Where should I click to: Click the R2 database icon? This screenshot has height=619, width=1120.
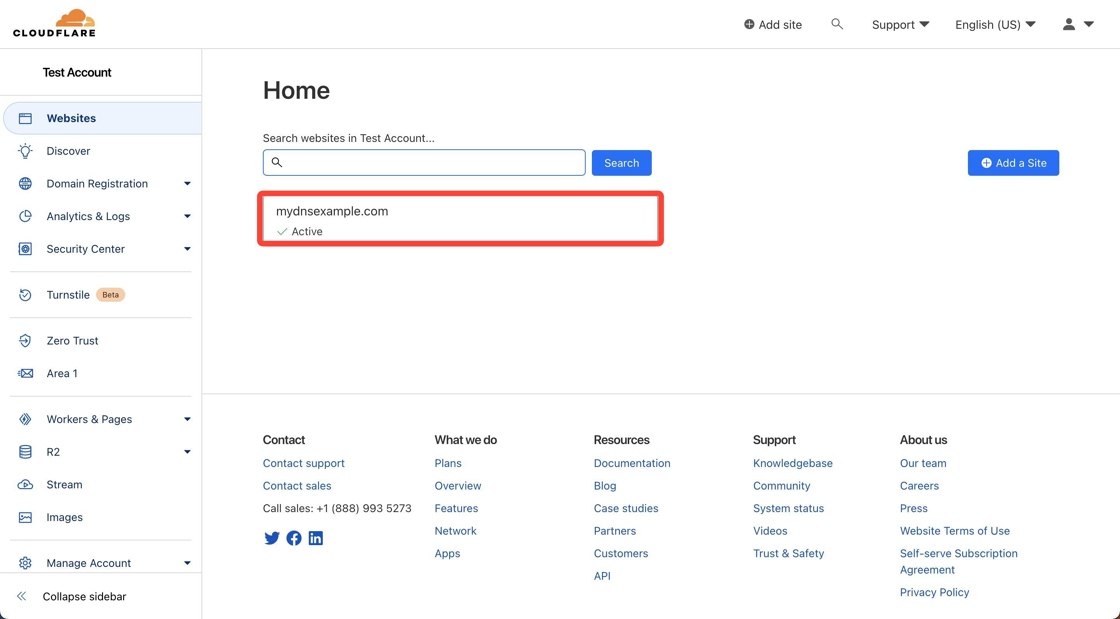(x=25, y=452)
